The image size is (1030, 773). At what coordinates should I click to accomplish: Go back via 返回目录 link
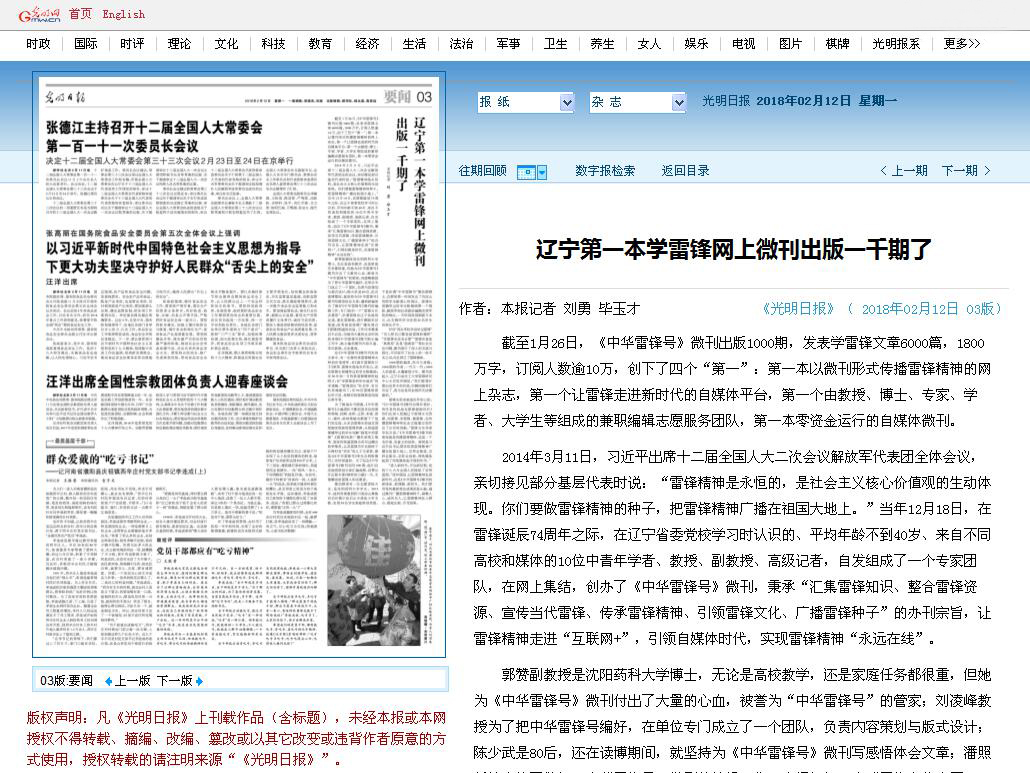tap(685, 171)
